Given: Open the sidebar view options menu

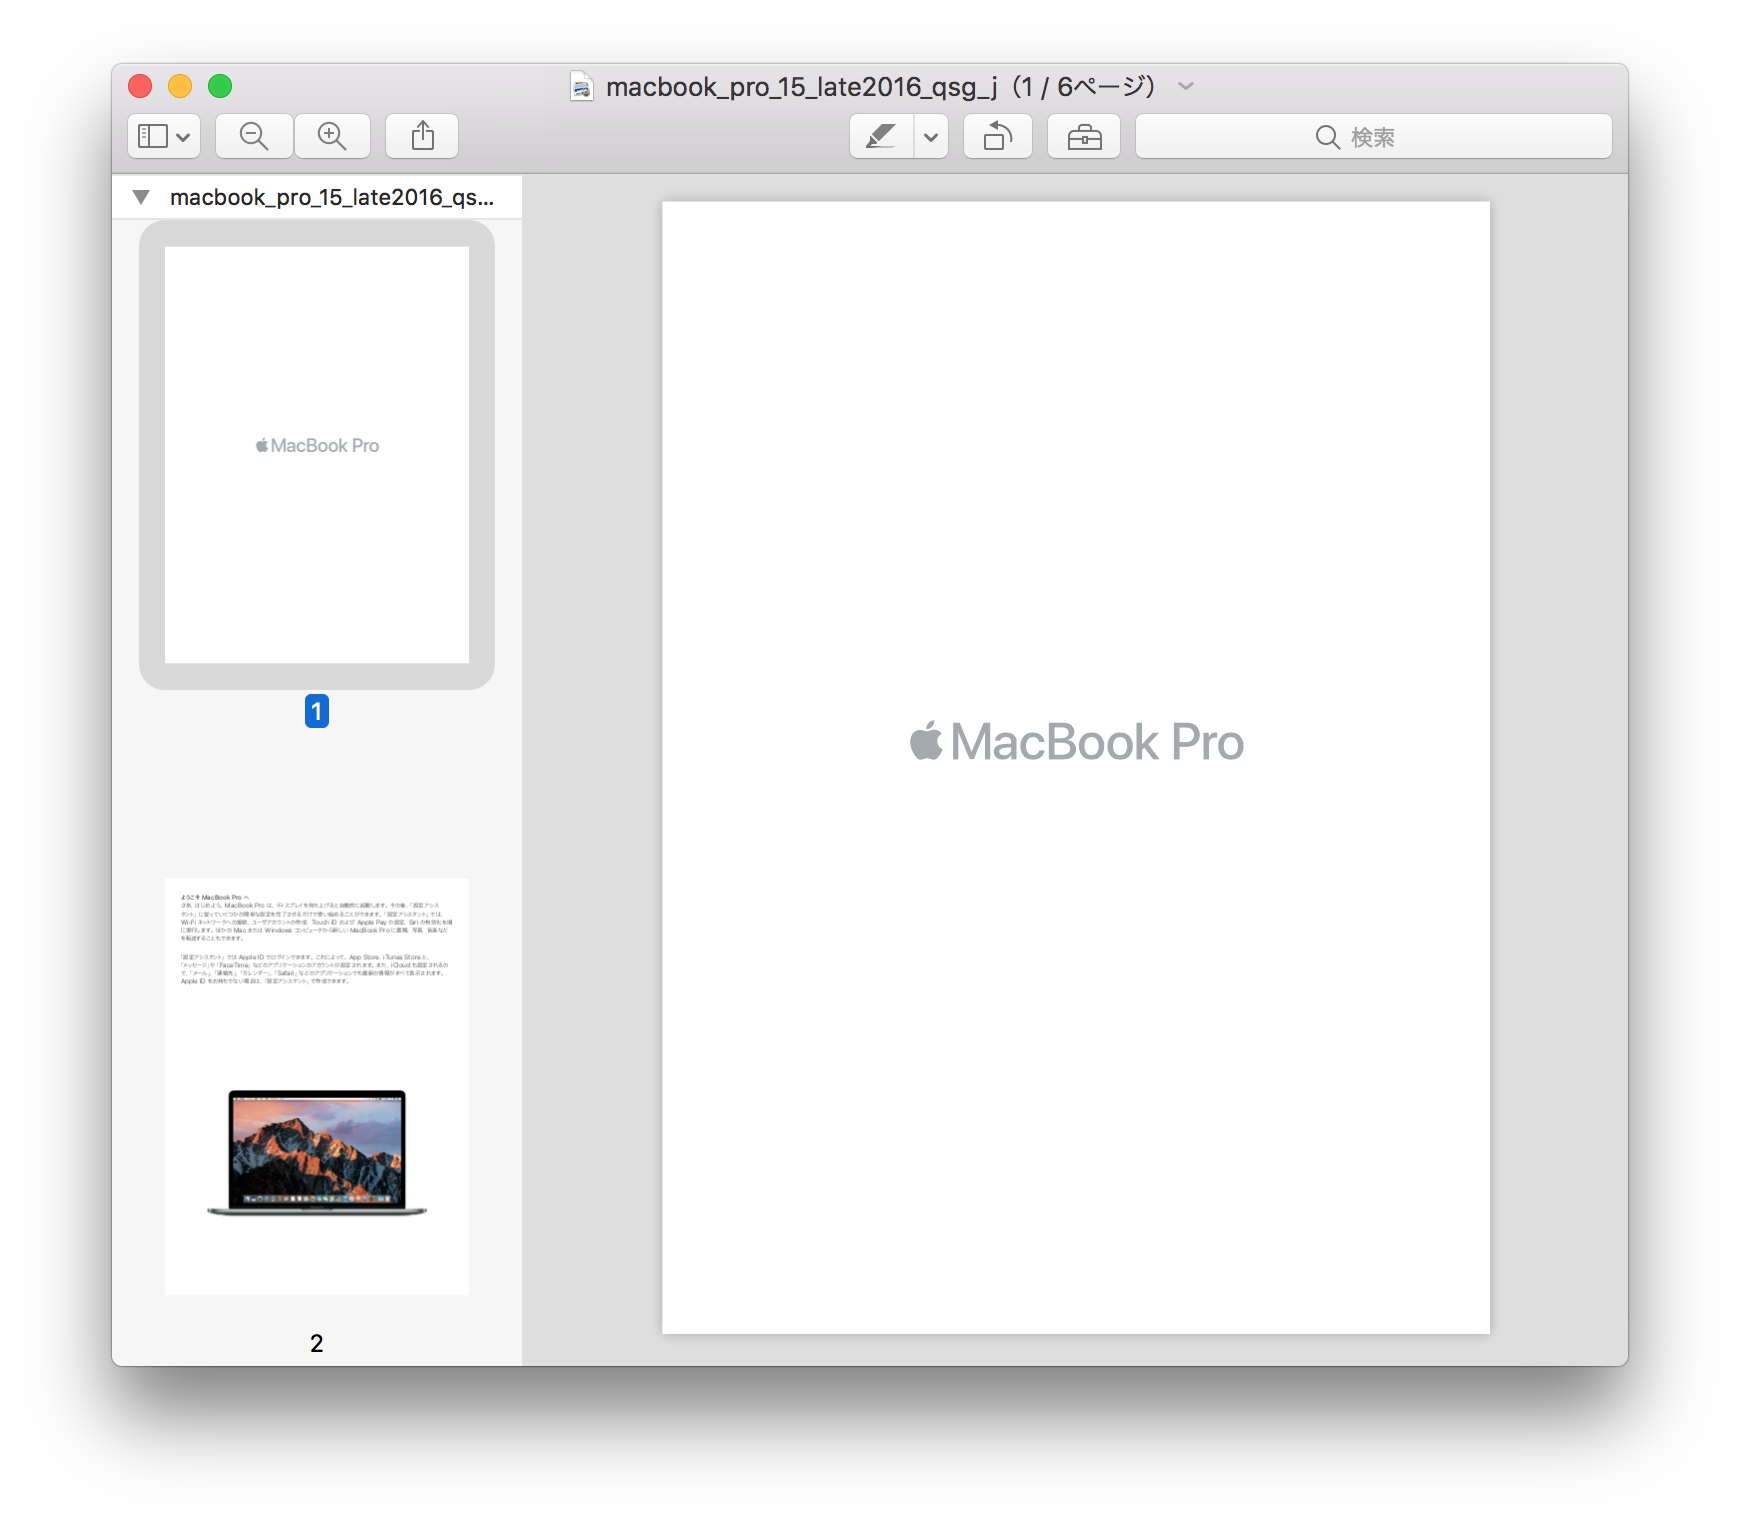Looking at the screenshot, I should click(x=164, y=136).
